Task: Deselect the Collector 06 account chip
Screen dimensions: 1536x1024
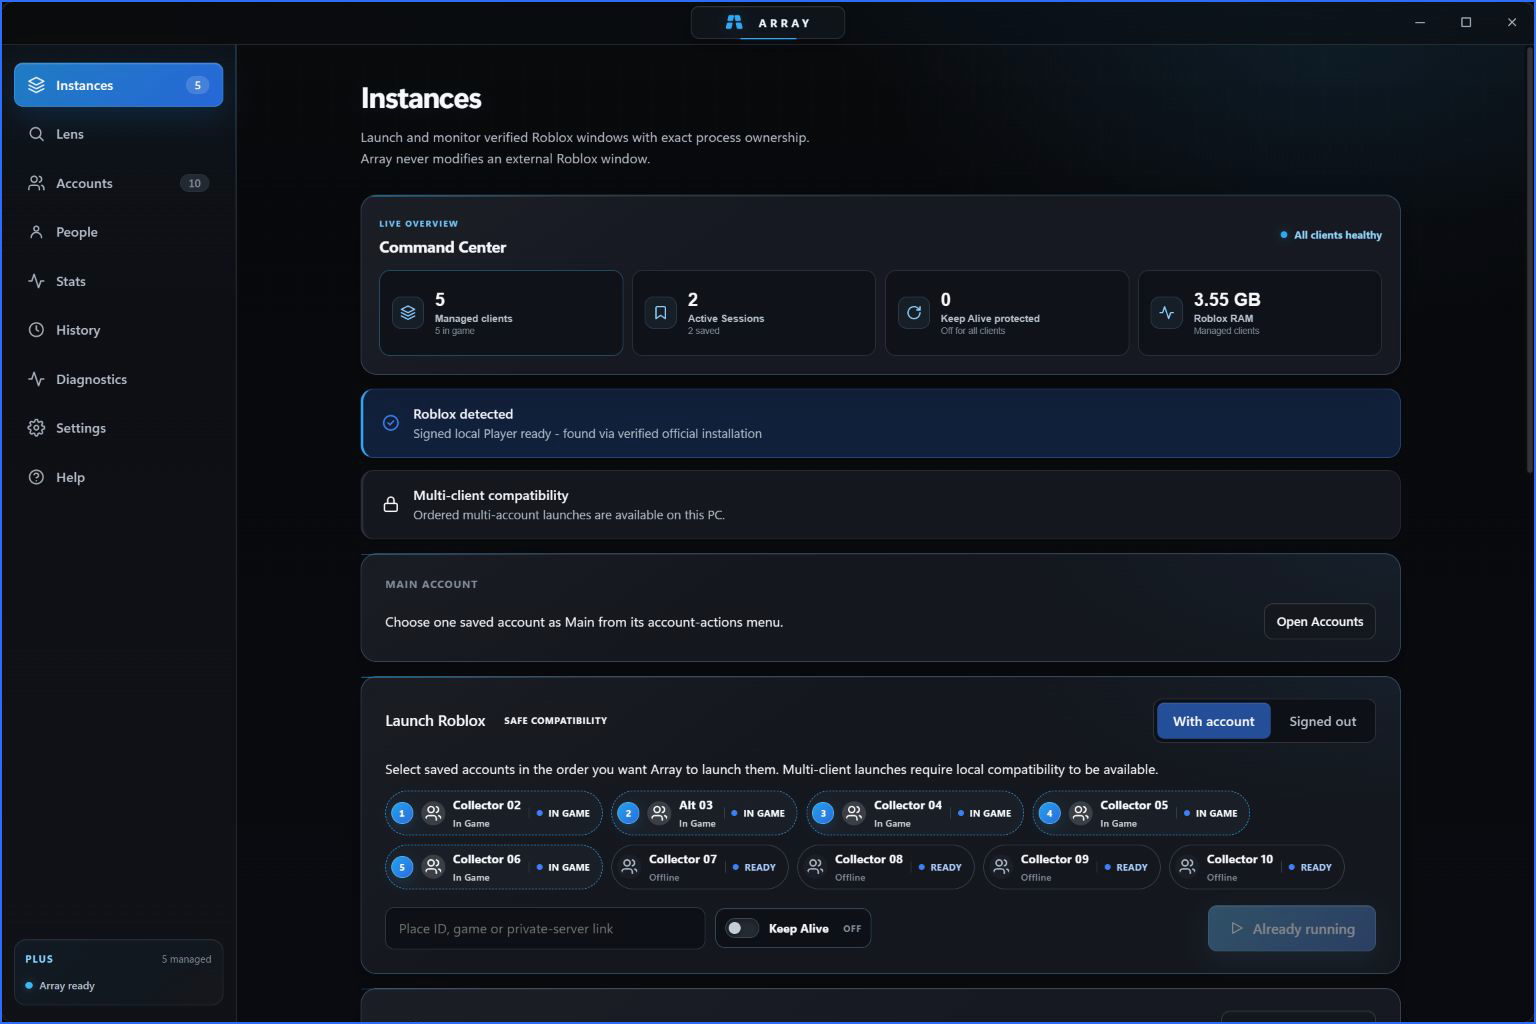Action: click(493, 867)
